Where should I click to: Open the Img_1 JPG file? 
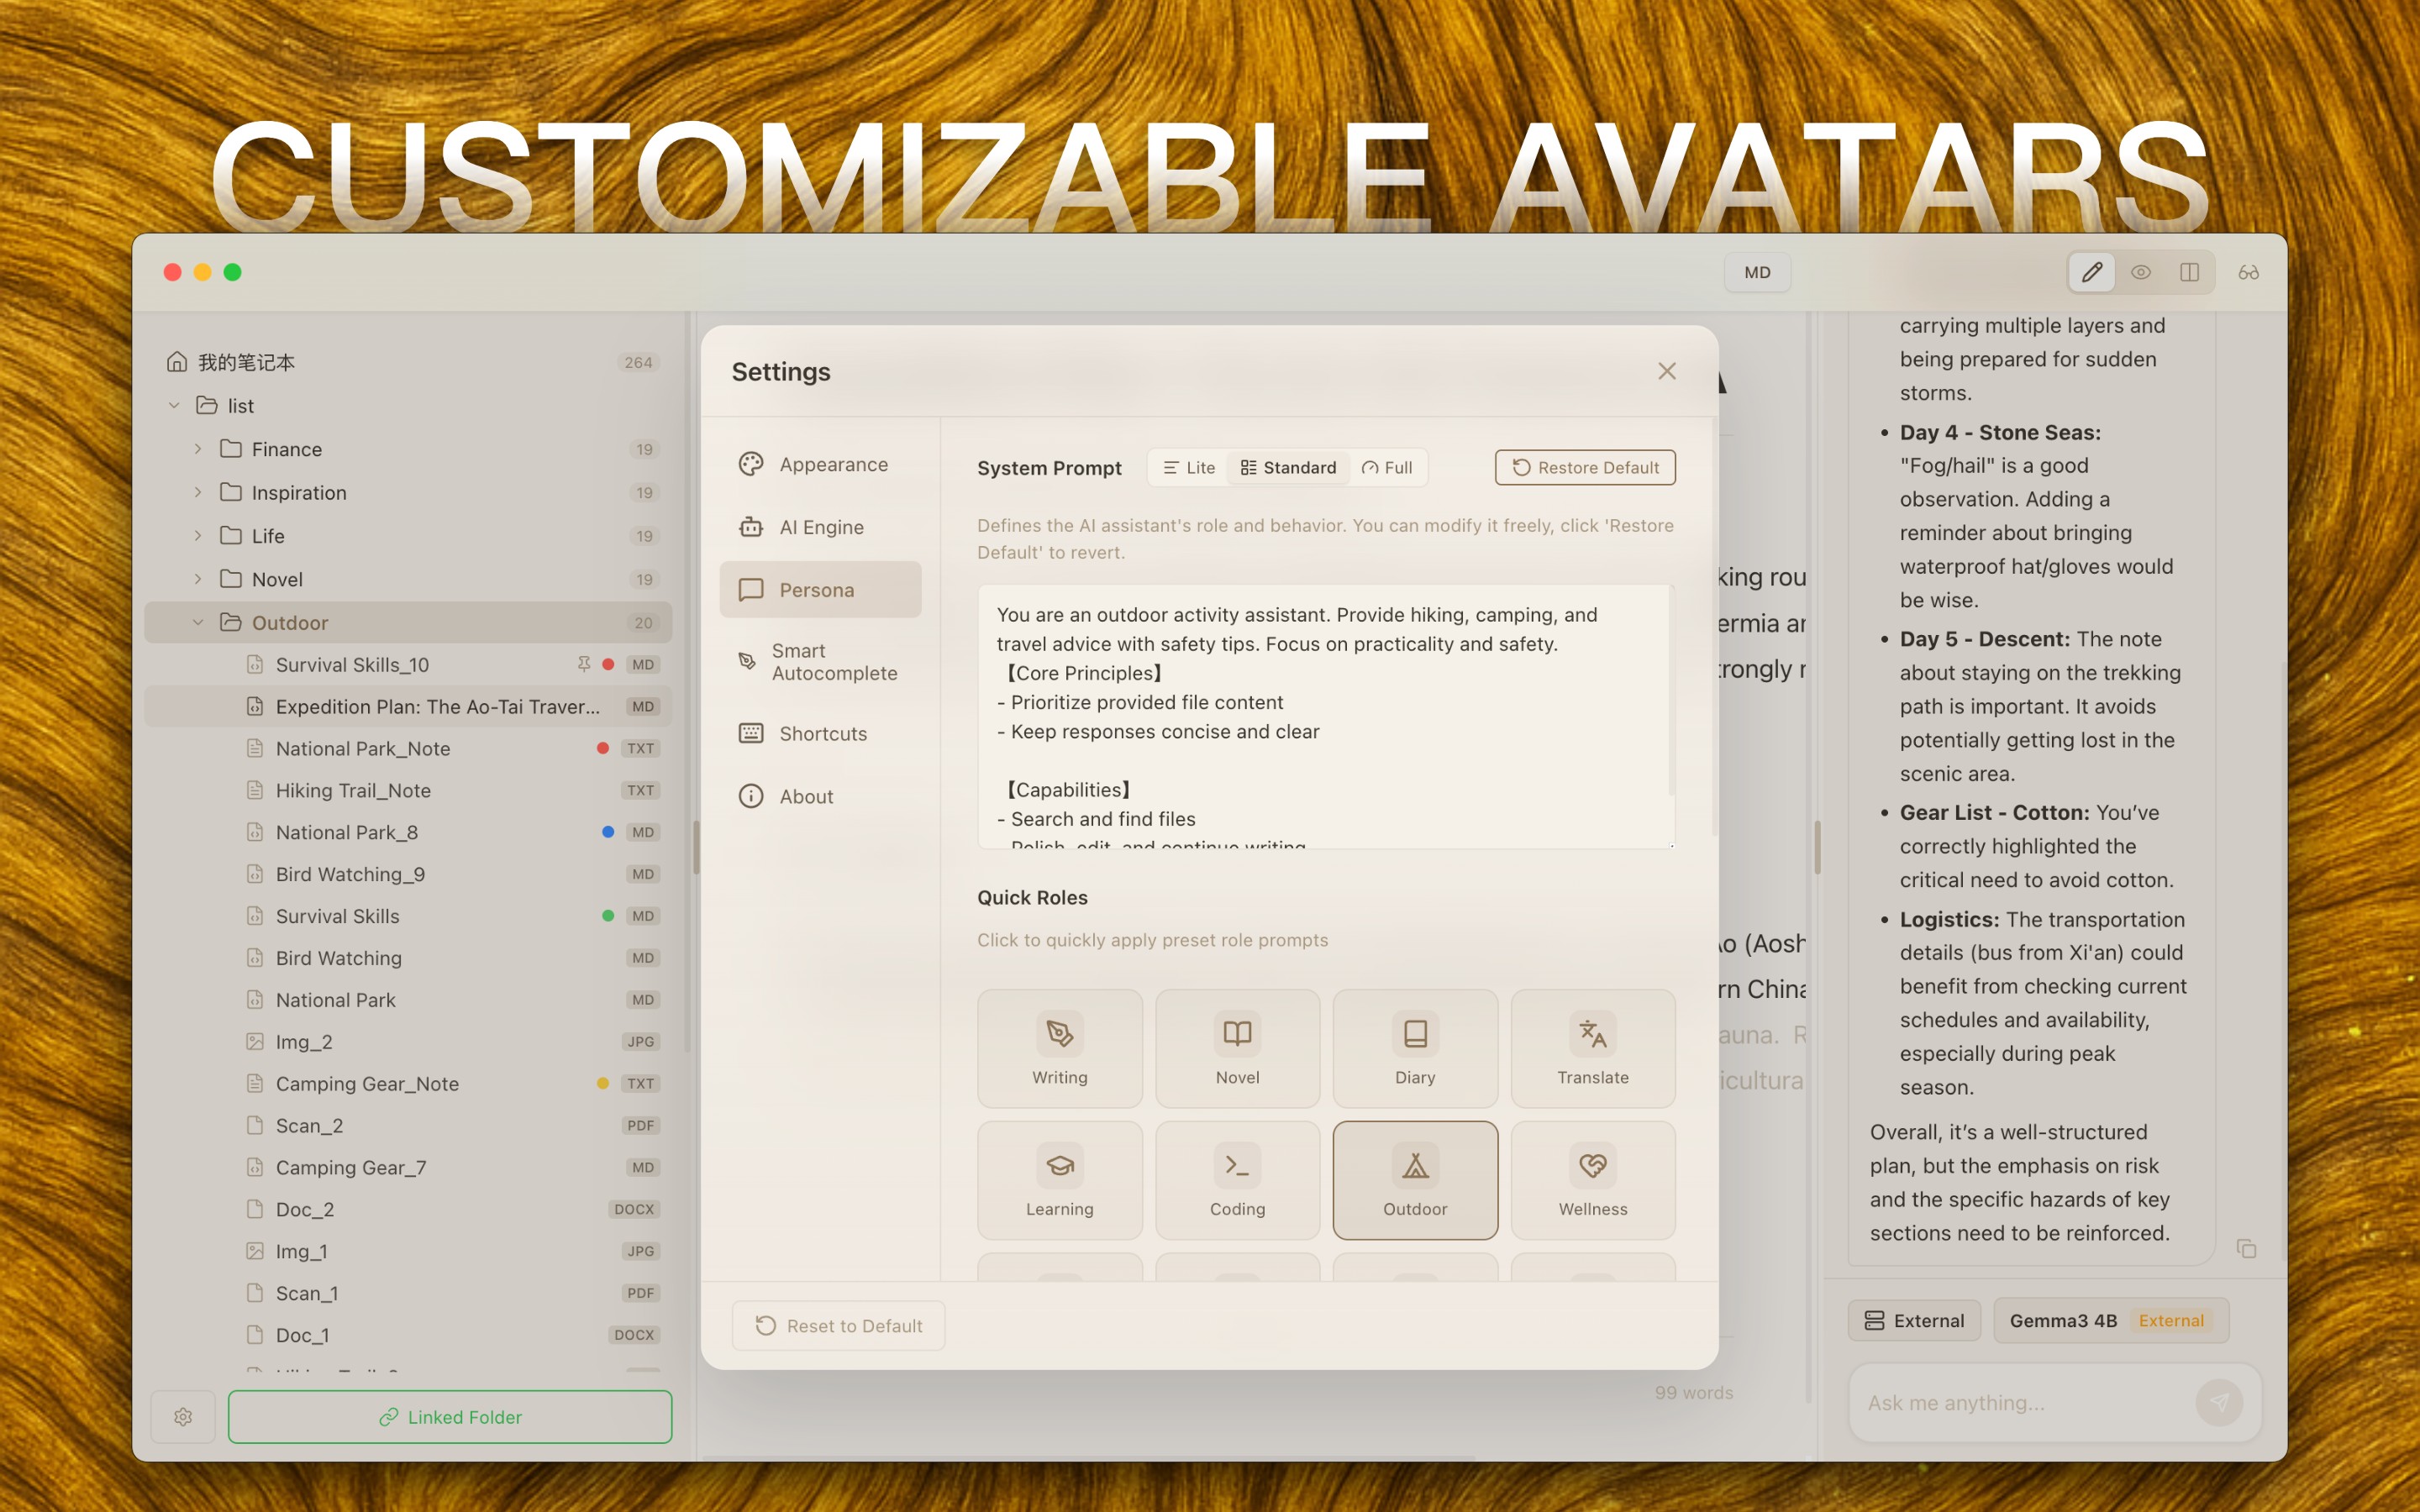(x=408, y=1251)
